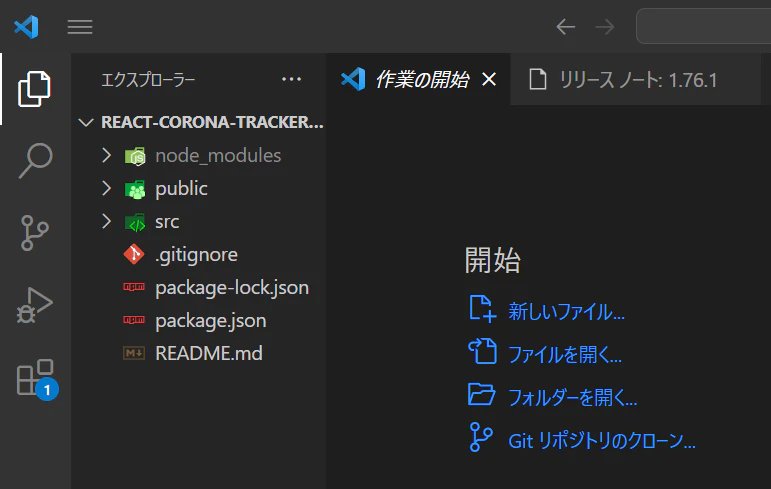Open the Explorer view in activity bar
Viewport: 771px width, 489px height.
(x=34, y=89)
